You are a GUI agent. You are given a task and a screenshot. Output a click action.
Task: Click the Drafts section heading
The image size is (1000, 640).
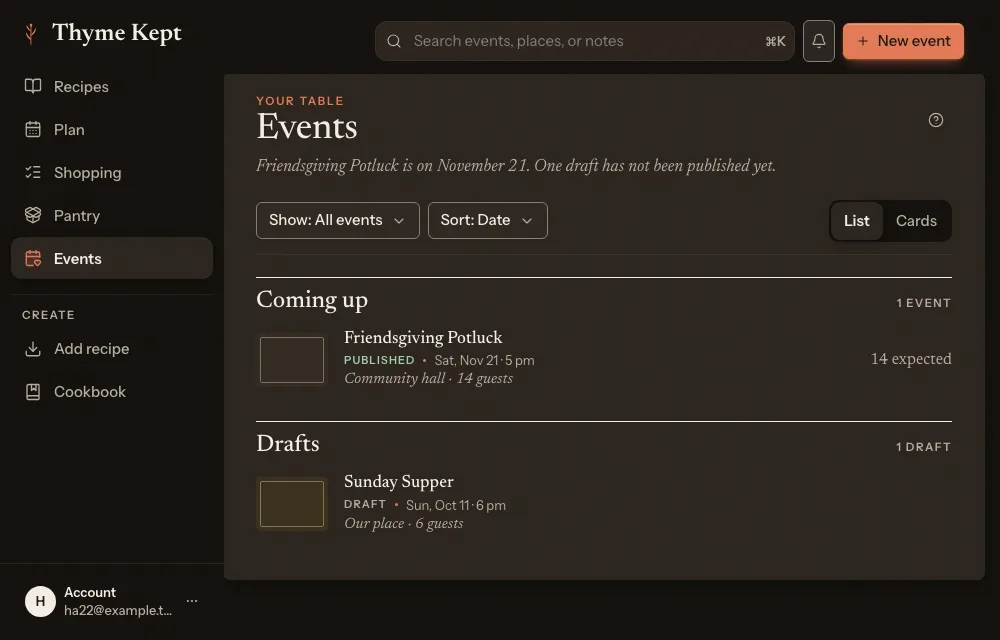(288, 443)
